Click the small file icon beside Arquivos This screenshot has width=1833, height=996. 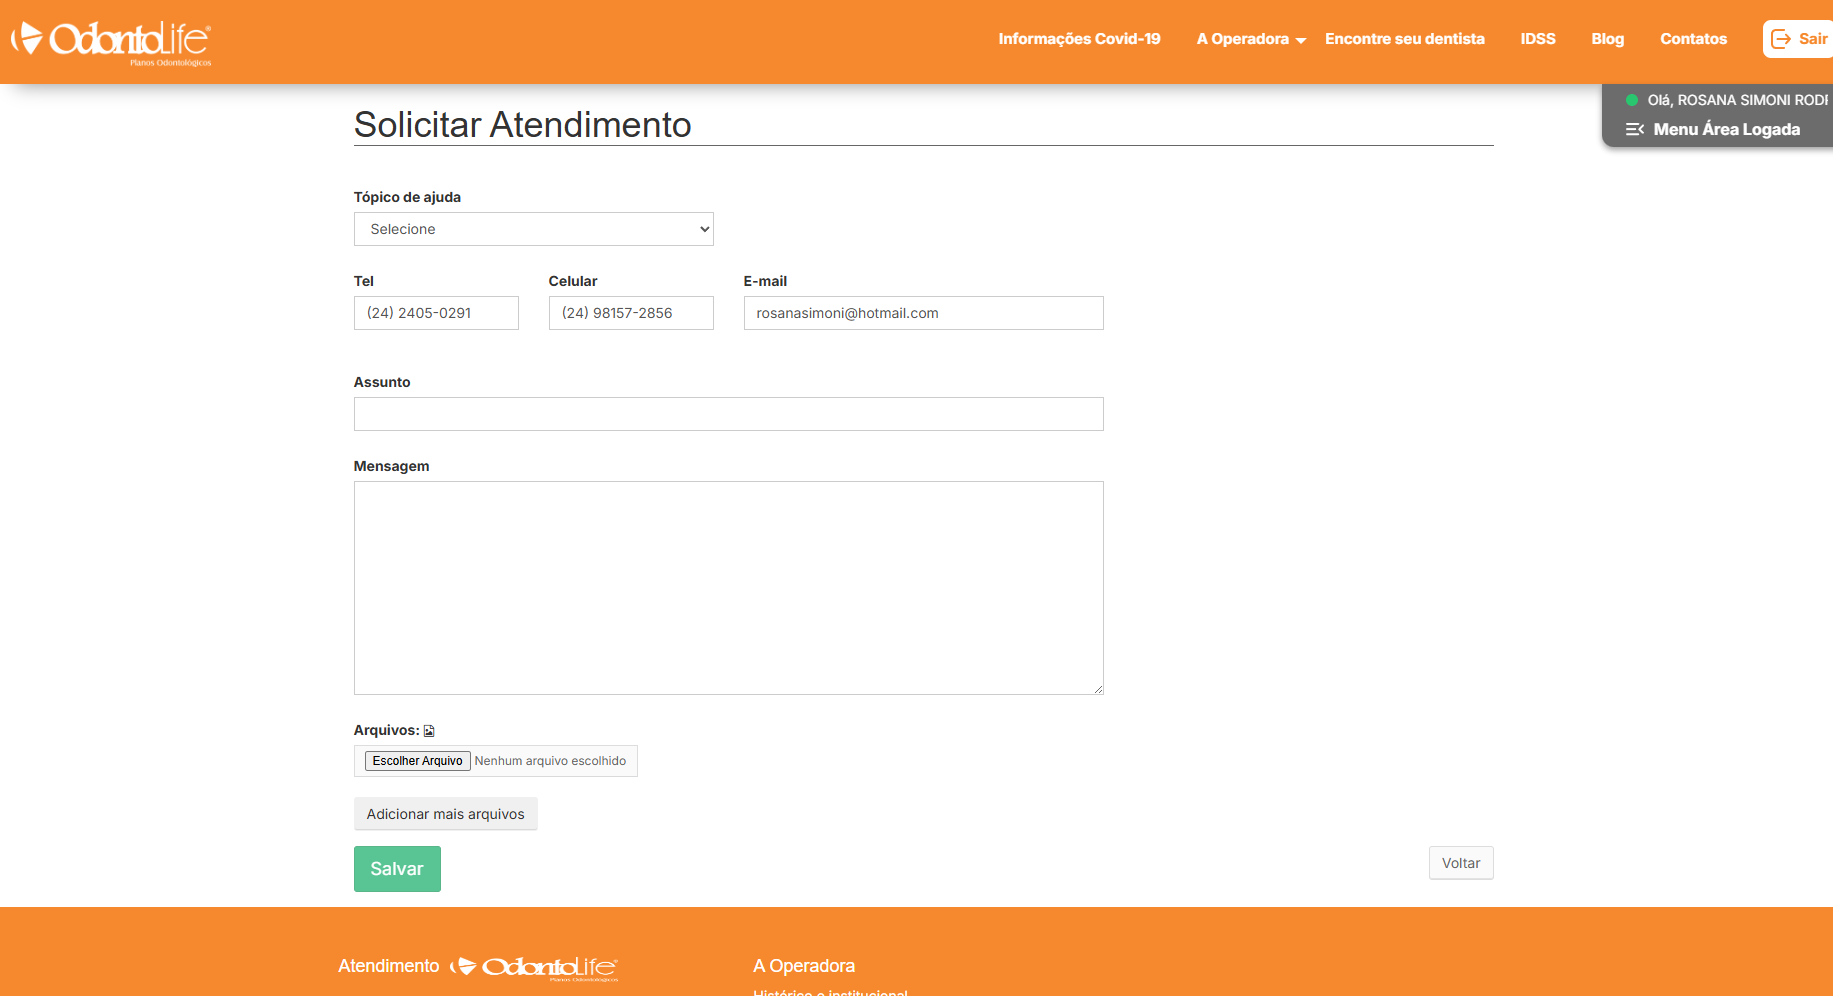[x=429, y=731]
